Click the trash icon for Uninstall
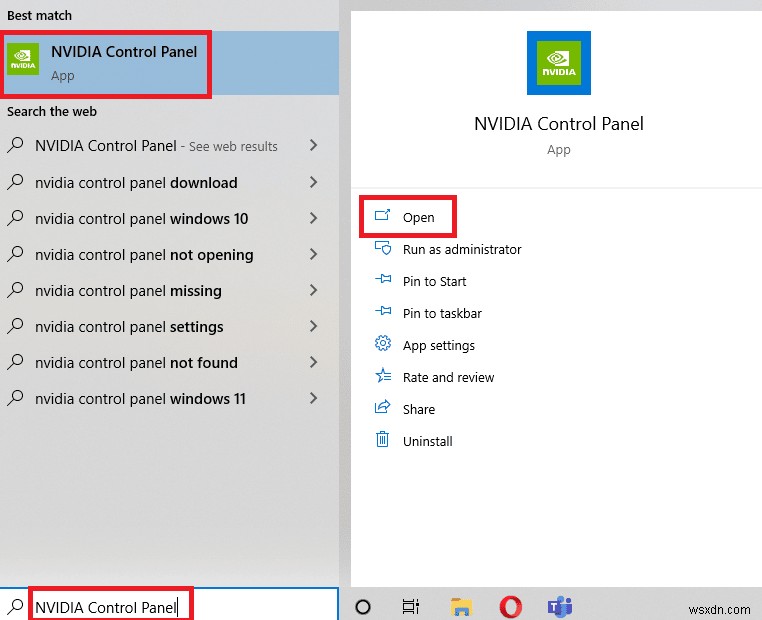 coord(382,439)
